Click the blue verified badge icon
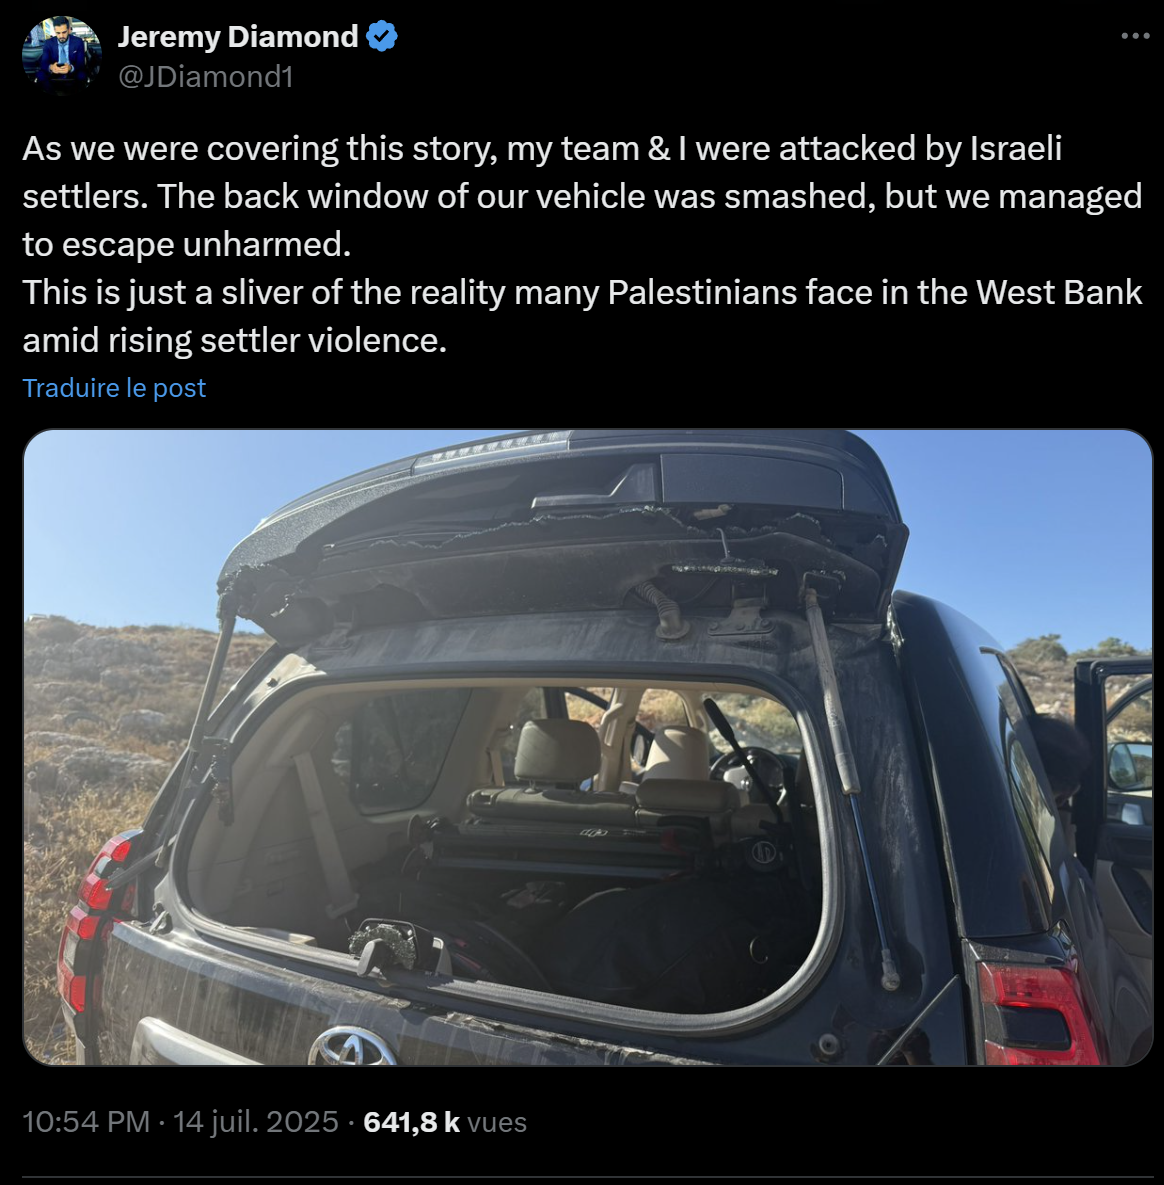Screen dimensions: 1164x1185 point(382,36)
